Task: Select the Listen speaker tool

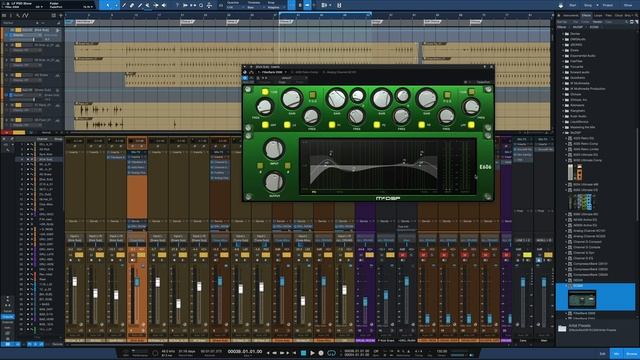Action: [164, 5]
